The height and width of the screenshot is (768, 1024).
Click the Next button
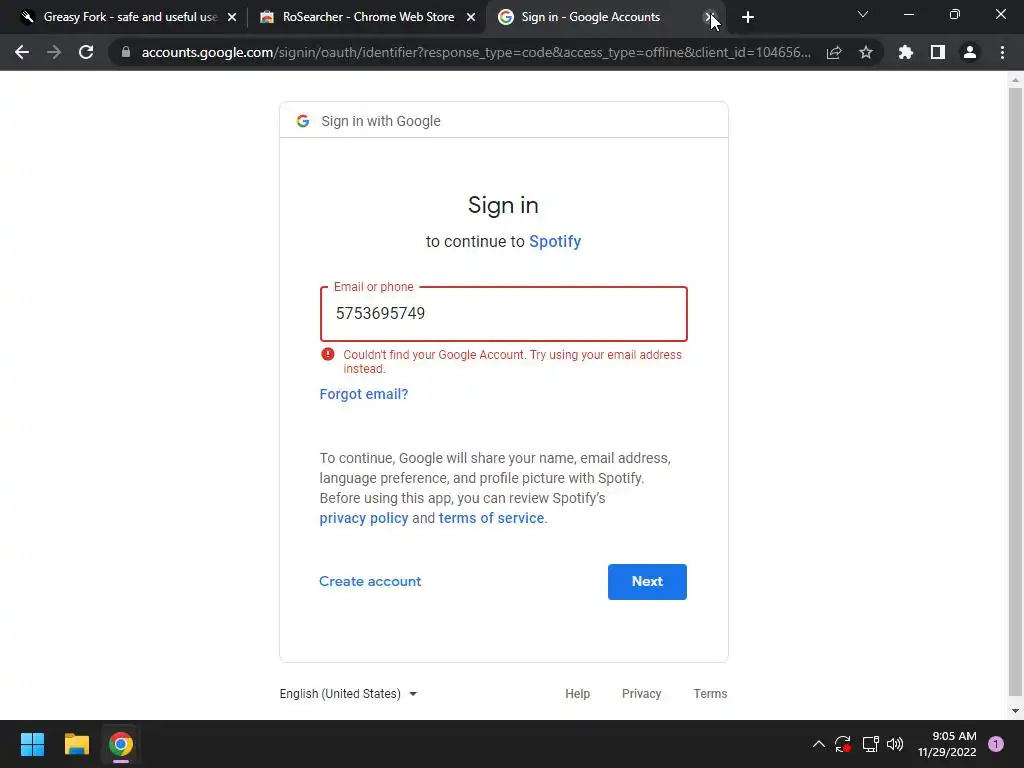click(647, 582)
